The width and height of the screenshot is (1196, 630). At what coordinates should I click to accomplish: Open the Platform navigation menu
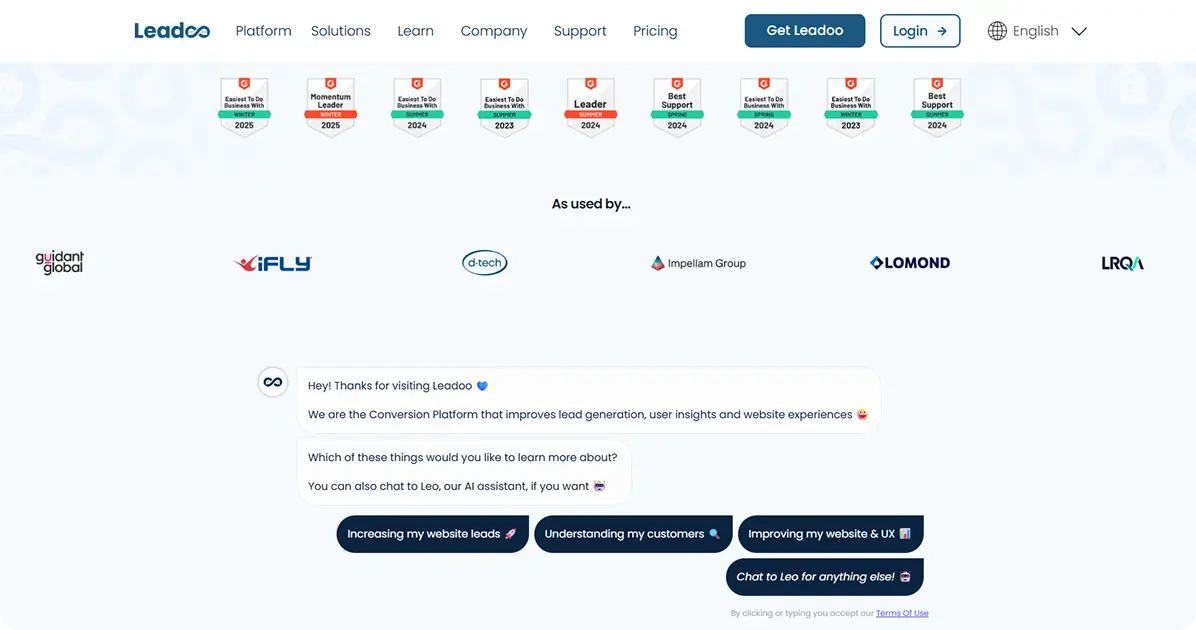[x=263, y=31]
